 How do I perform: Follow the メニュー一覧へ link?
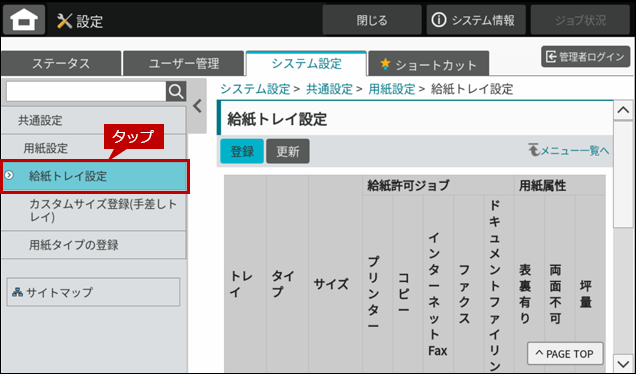pyautogui.click(x=569, y=150)
